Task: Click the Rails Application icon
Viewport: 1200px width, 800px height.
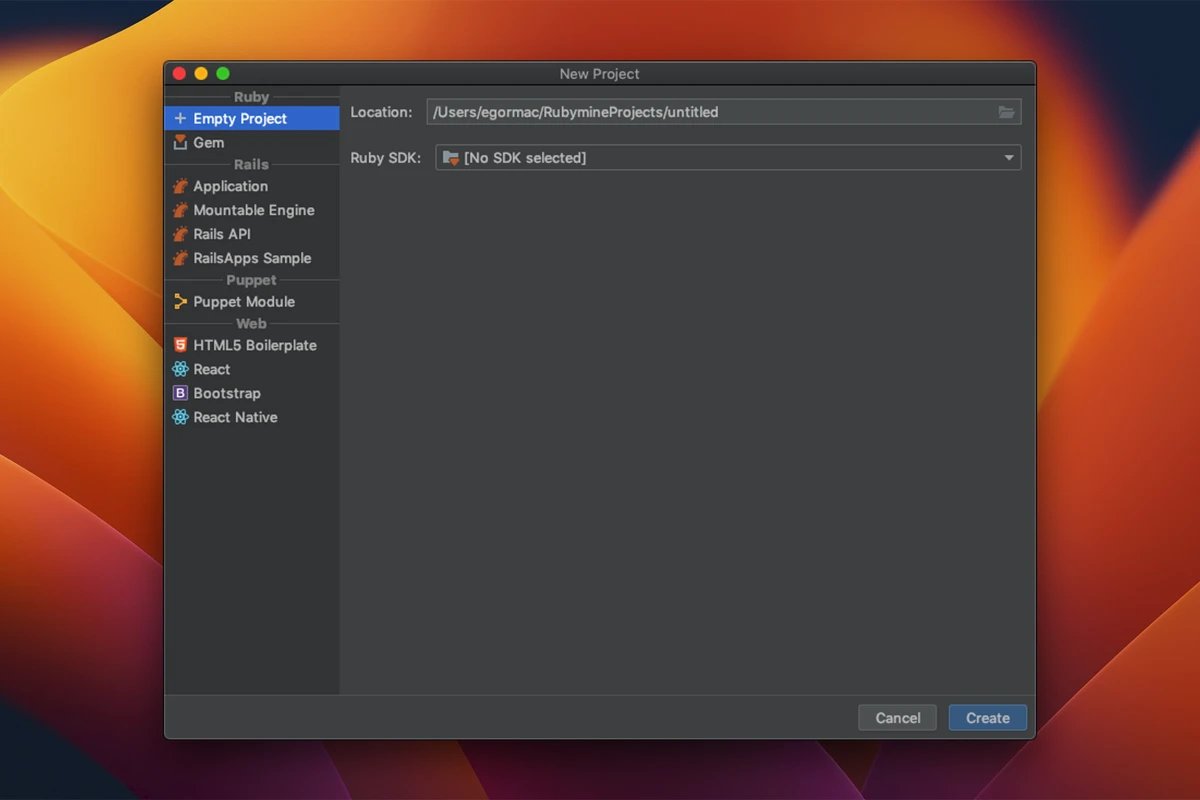Action: (x=180, y=187)
